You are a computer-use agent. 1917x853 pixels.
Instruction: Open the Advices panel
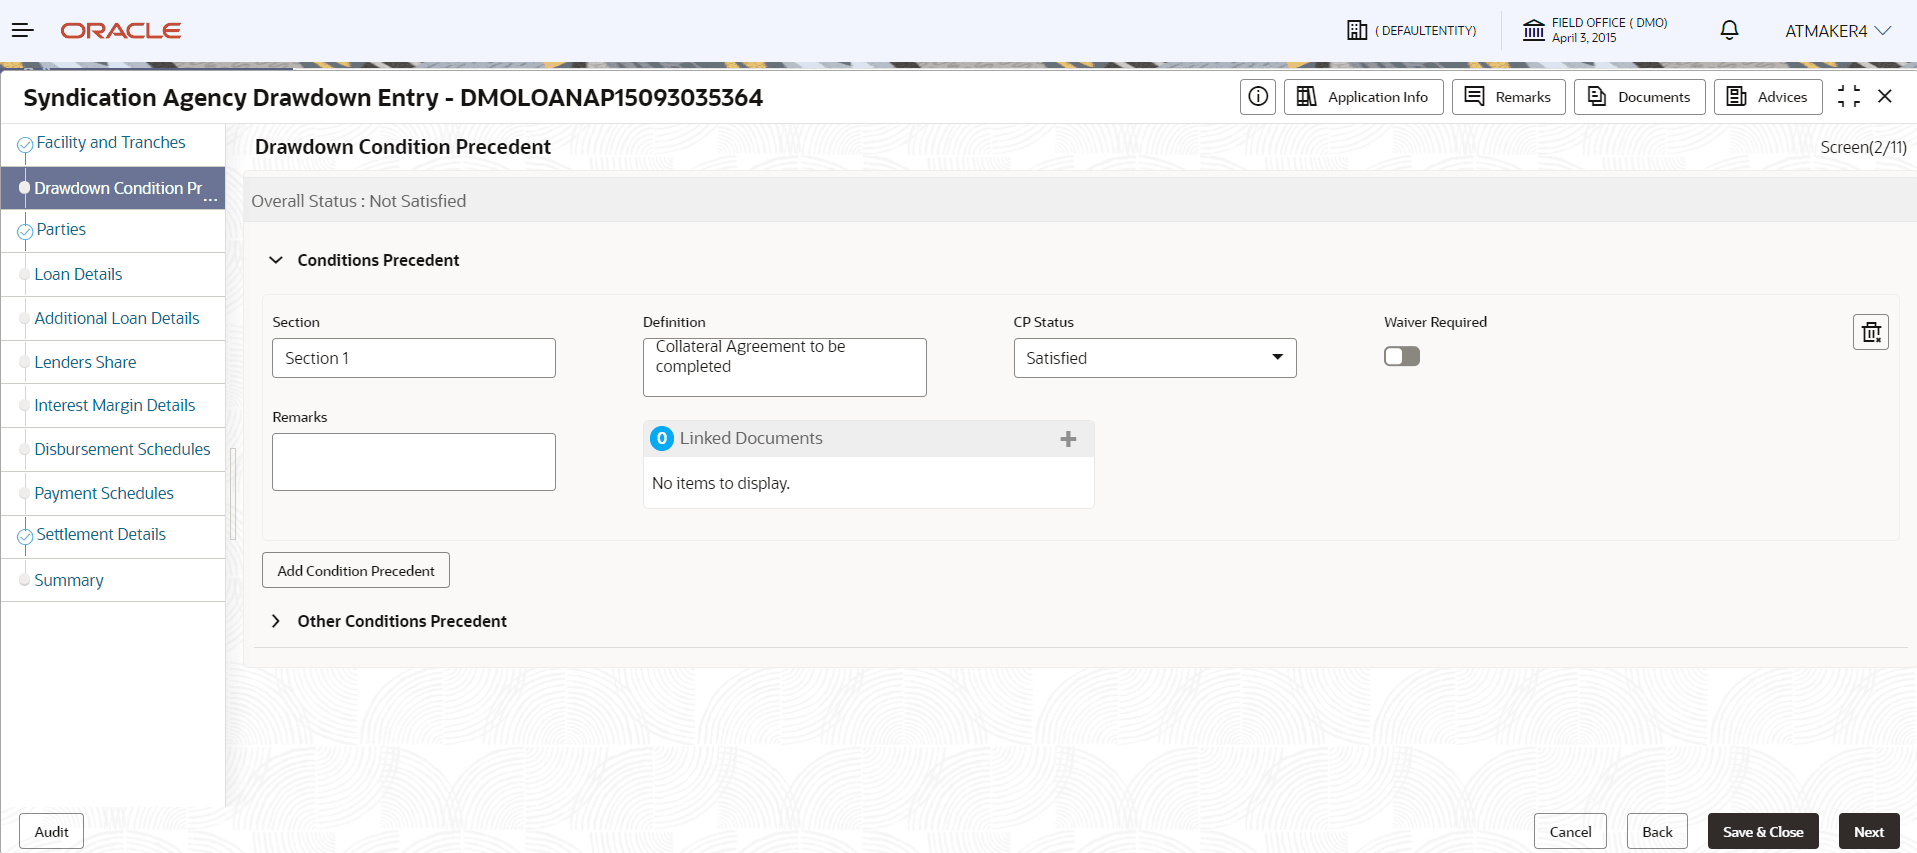click(1768, 97)
